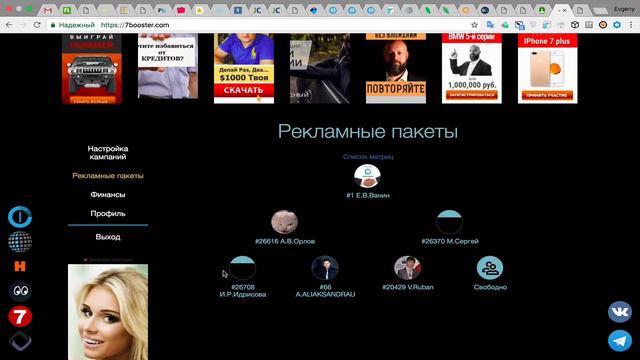Click СКАЧАТЬ on the $1000 ad
The height and width of the screenshot is (360, 640).
tap(244, 90)
